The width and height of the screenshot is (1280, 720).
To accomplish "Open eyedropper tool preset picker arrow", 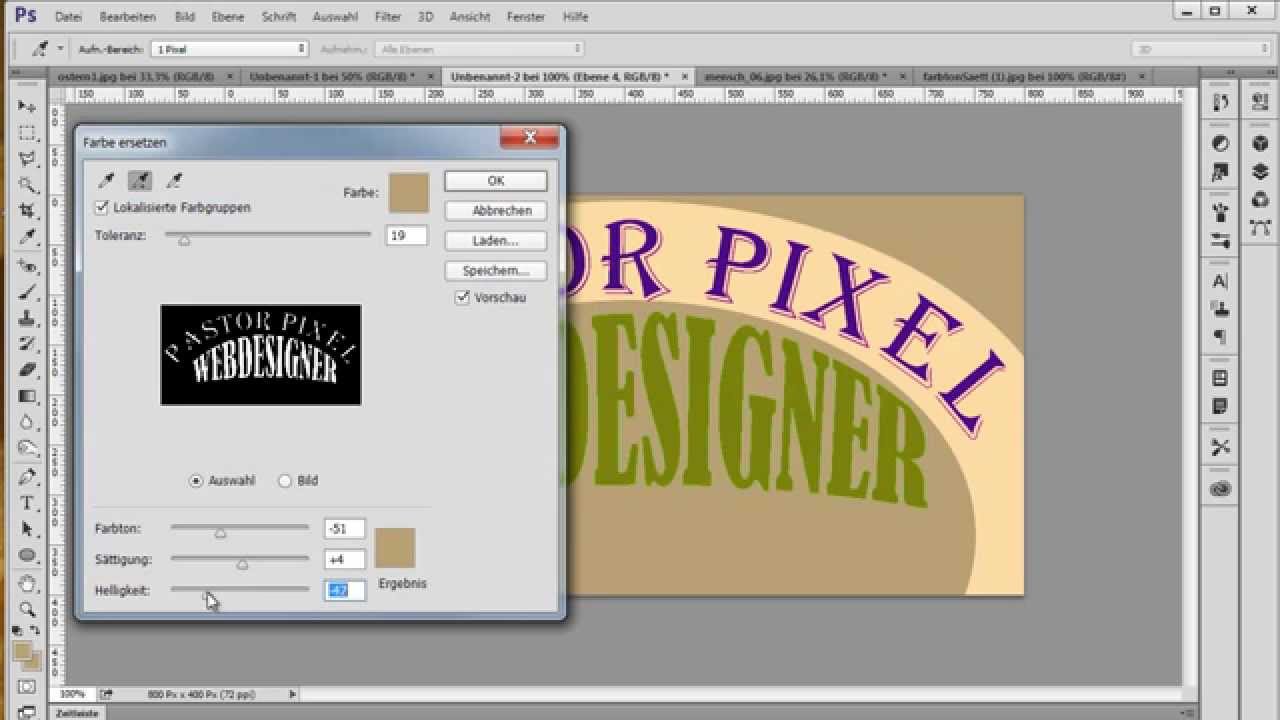I will click(59, 48).
